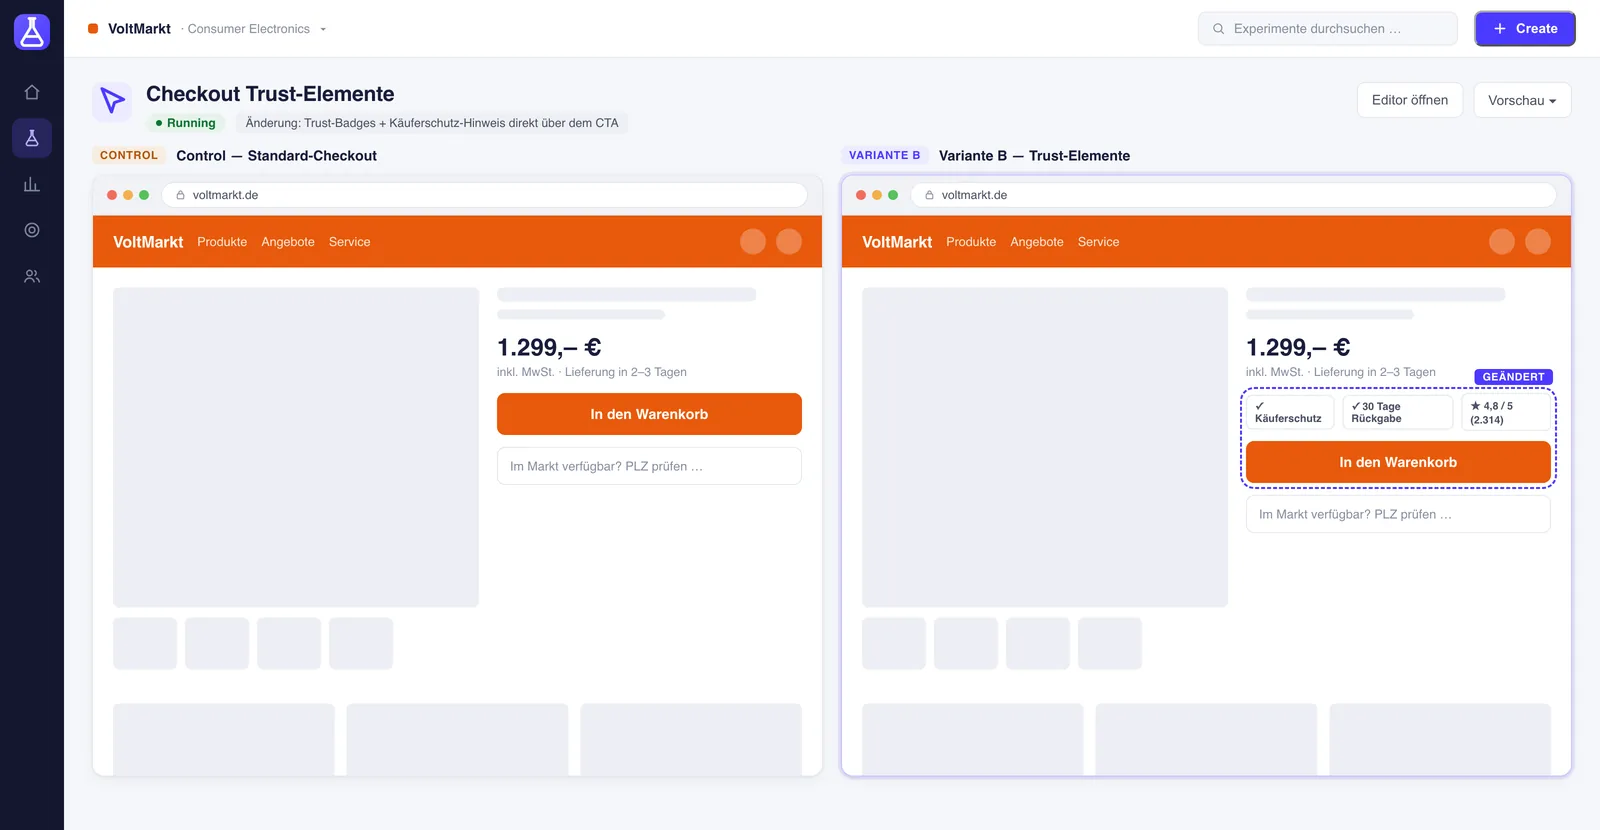This screenshot has height=830, width=1600.
Task: Click the lock icon in the Variante B address bar
Action: coord(930,195)
